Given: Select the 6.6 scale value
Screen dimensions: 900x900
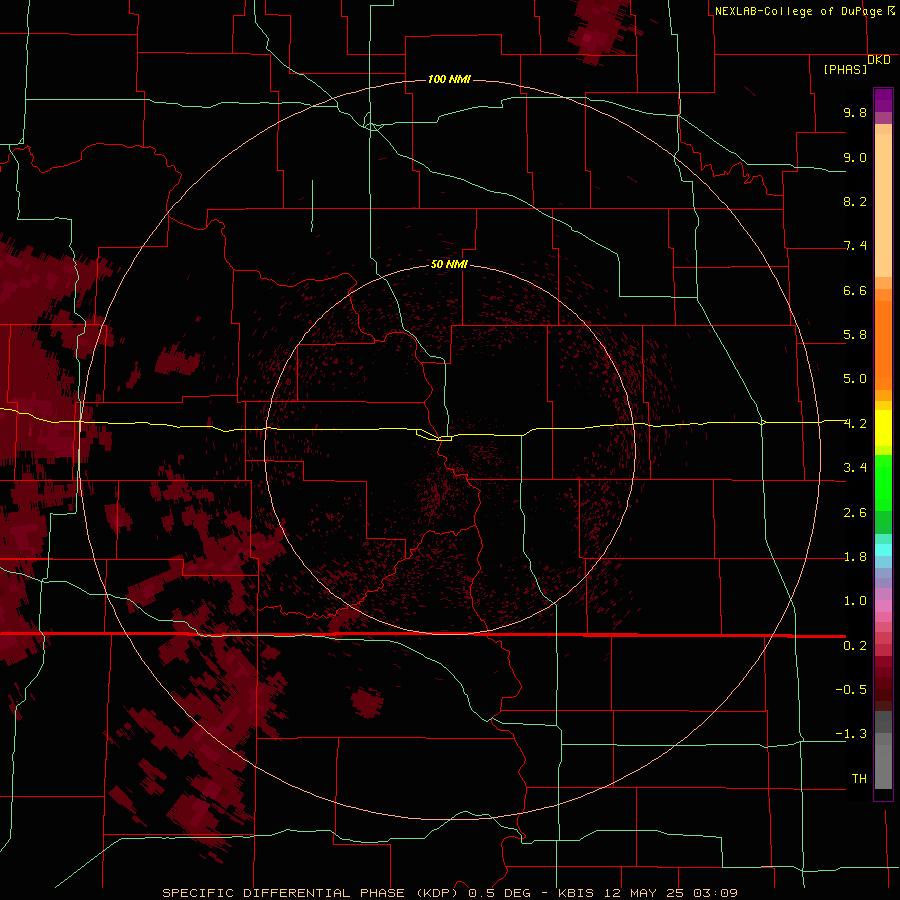Looking at the screenshot, I should [855, 290].
